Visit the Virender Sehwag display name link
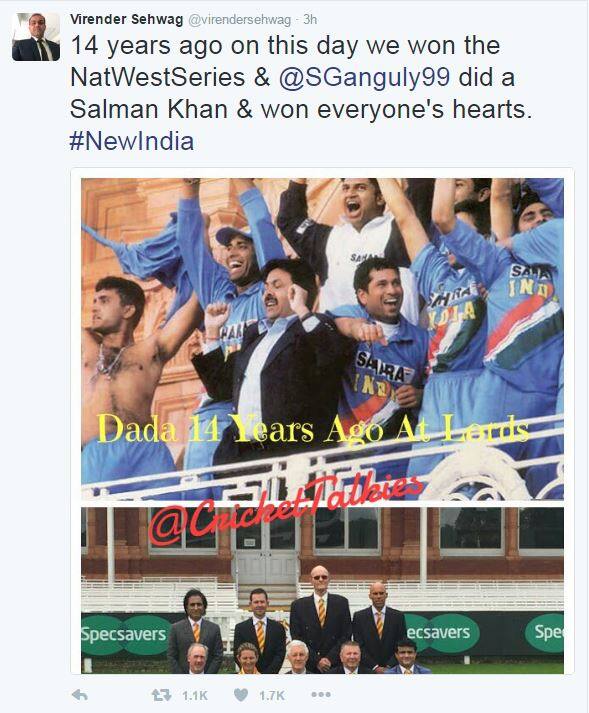Screen dimensions: 589x713 [x=126, y=20]
